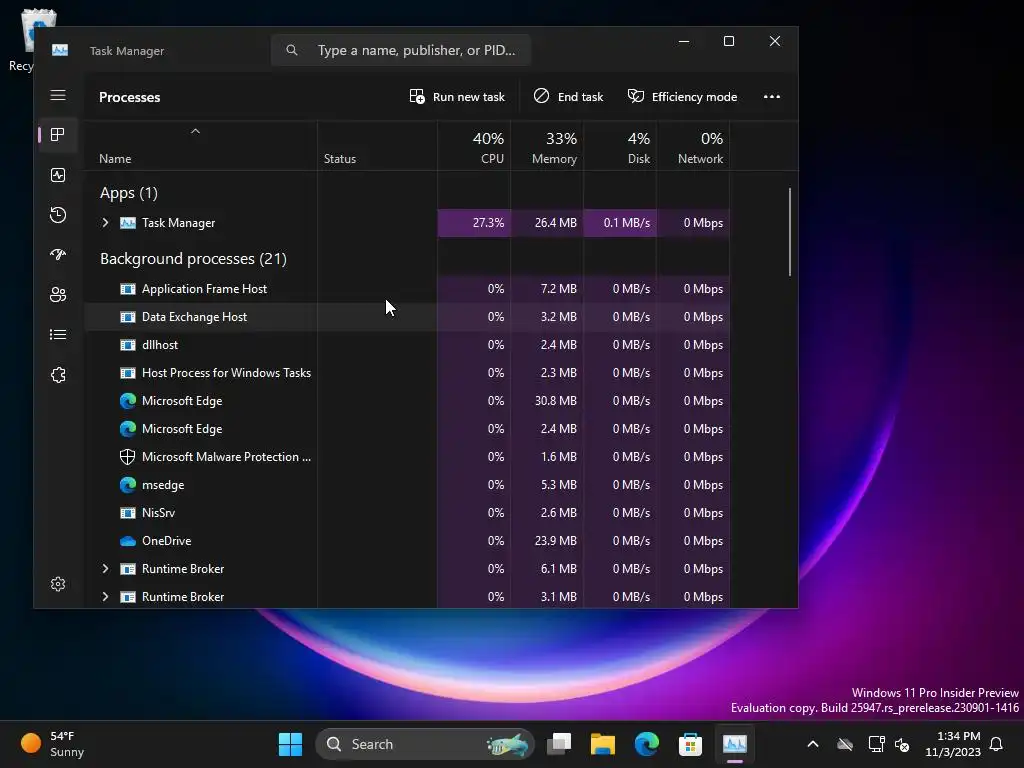Open the Performance sidebar icon
The image size is (1024, 768).
pyautogui.click(x=58, y=175)
